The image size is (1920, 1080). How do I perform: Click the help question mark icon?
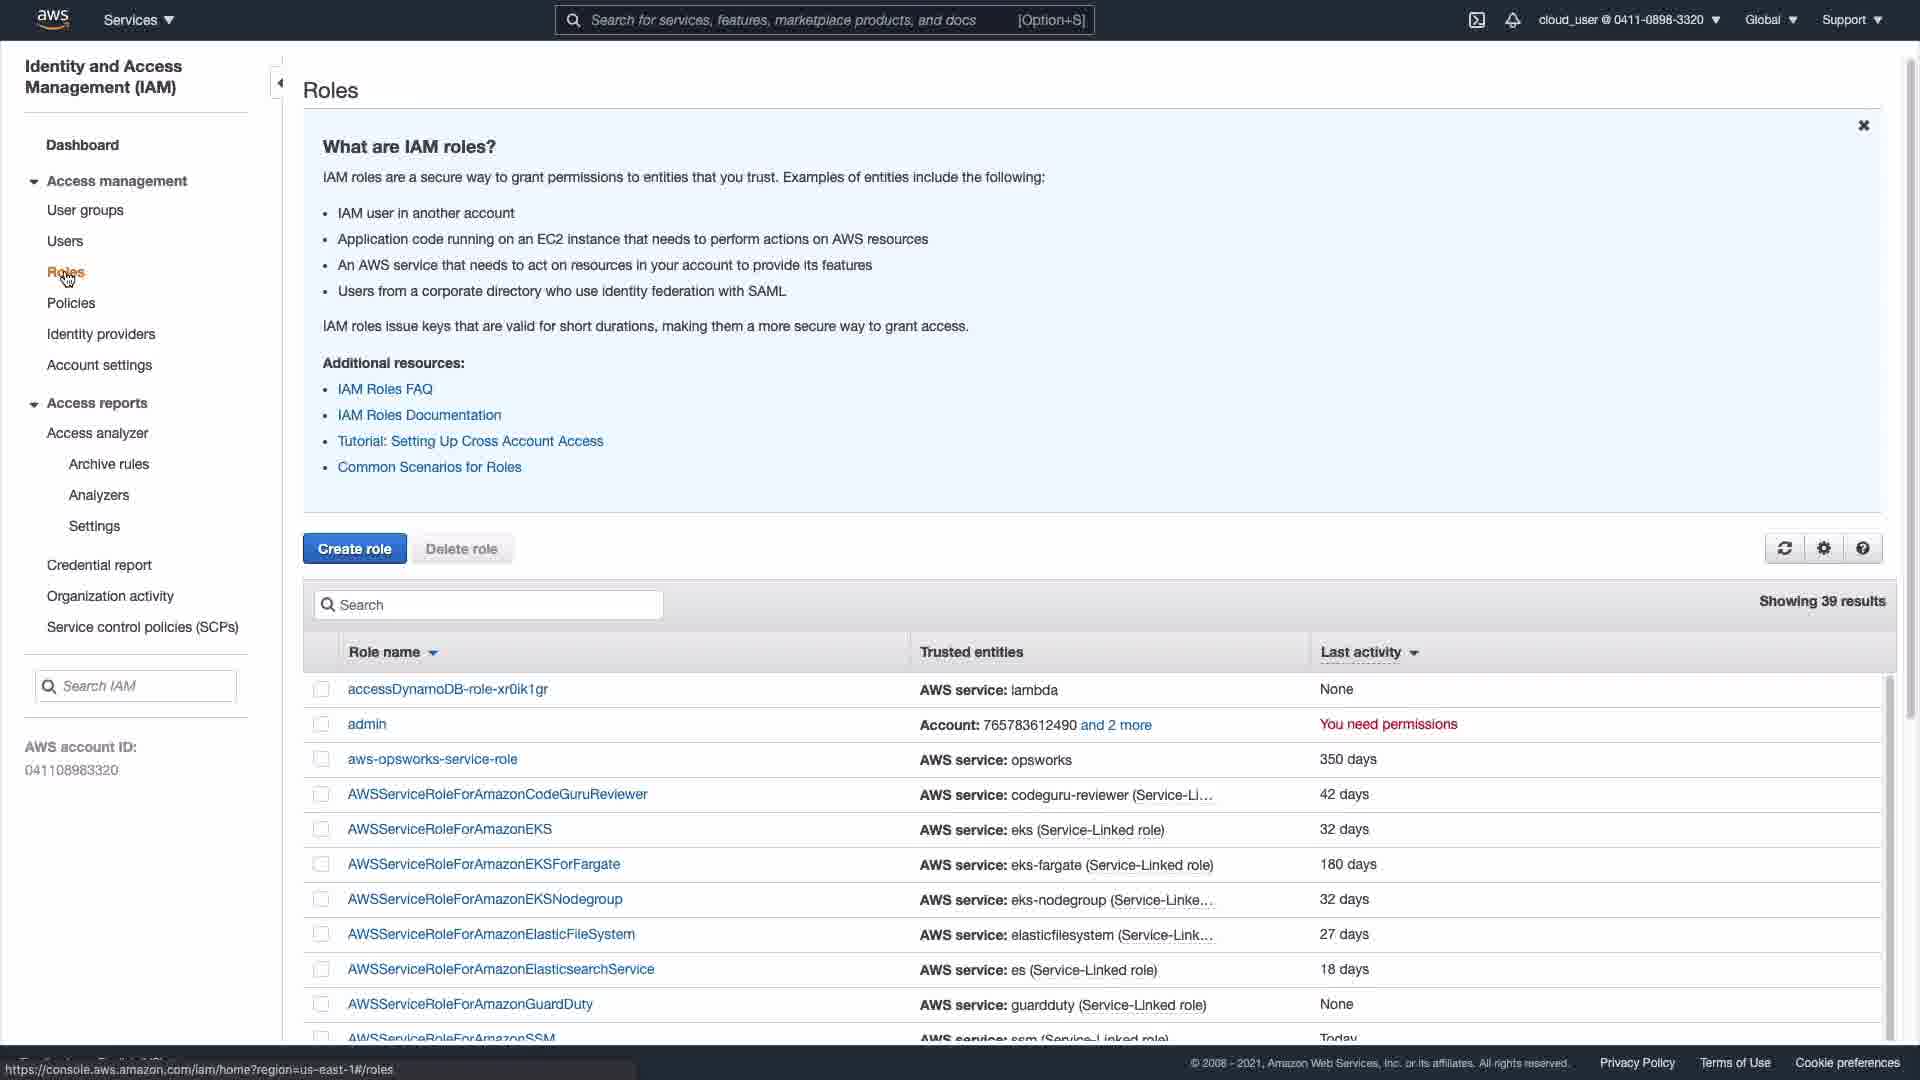[1862, 548]
